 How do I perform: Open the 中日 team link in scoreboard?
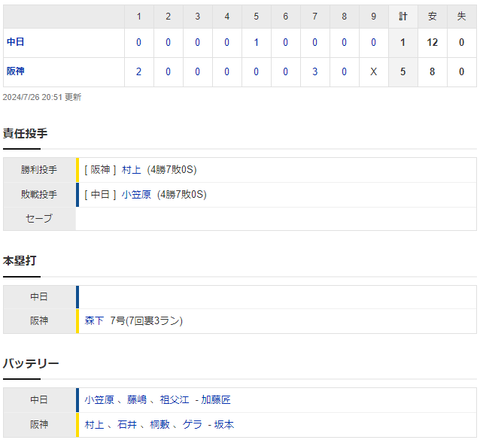pyautogui.click(x=15, y=42)
